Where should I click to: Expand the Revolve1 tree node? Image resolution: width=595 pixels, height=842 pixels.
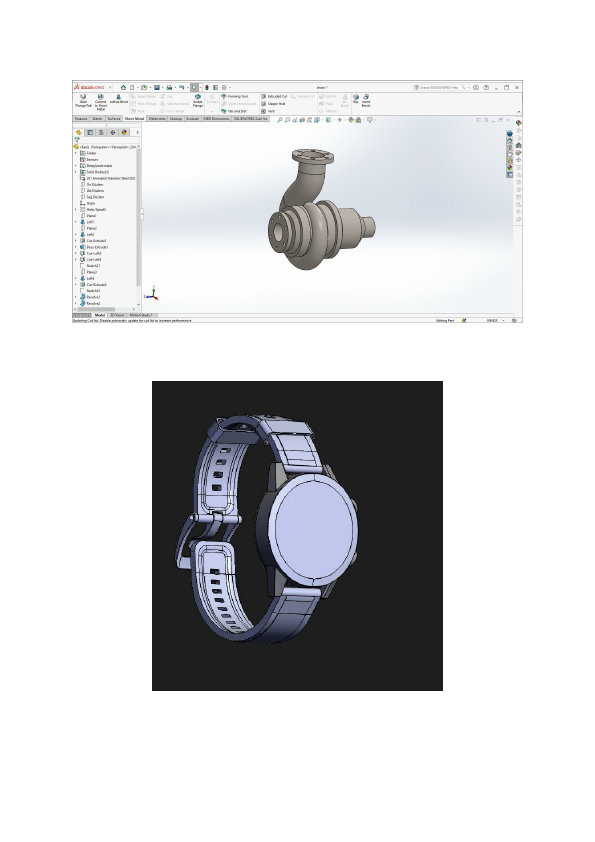76,297
